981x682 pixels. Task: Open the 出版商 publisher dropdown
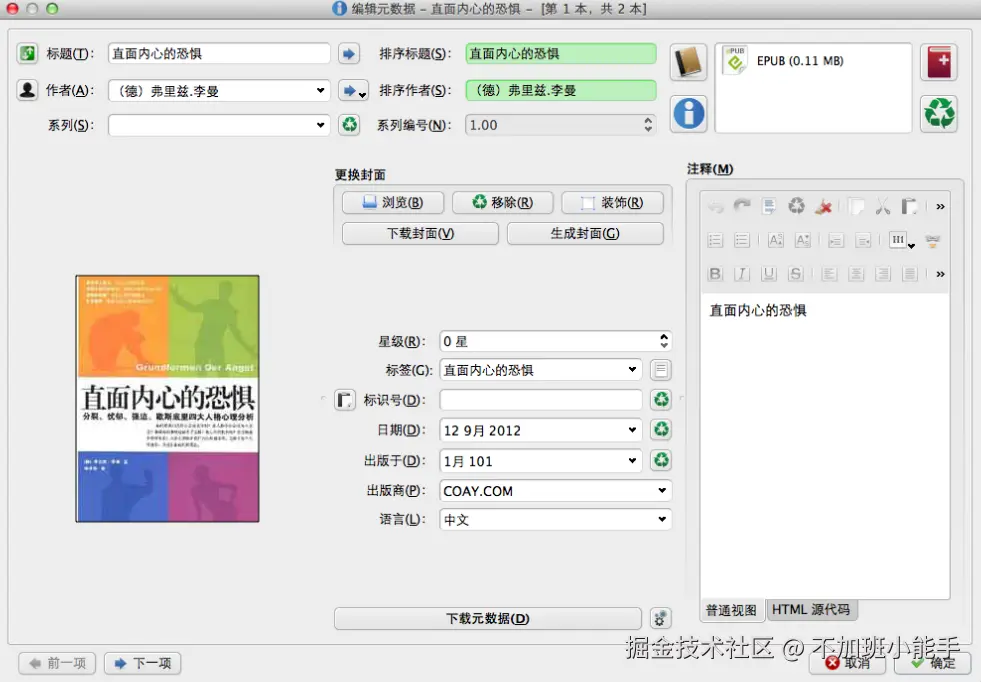[x=662, y=491]
